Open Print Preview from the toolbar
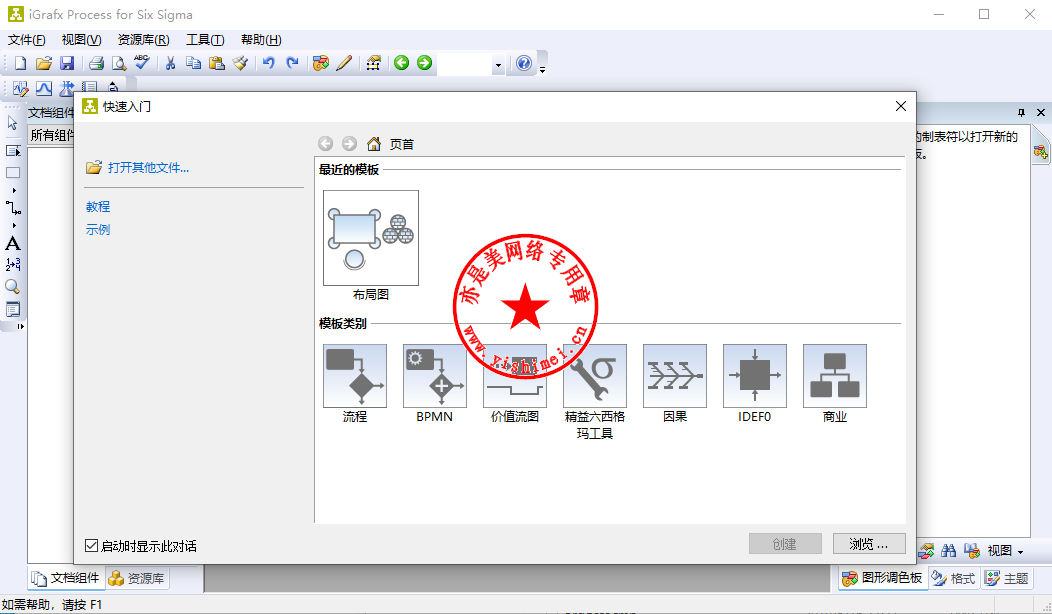 119,63
